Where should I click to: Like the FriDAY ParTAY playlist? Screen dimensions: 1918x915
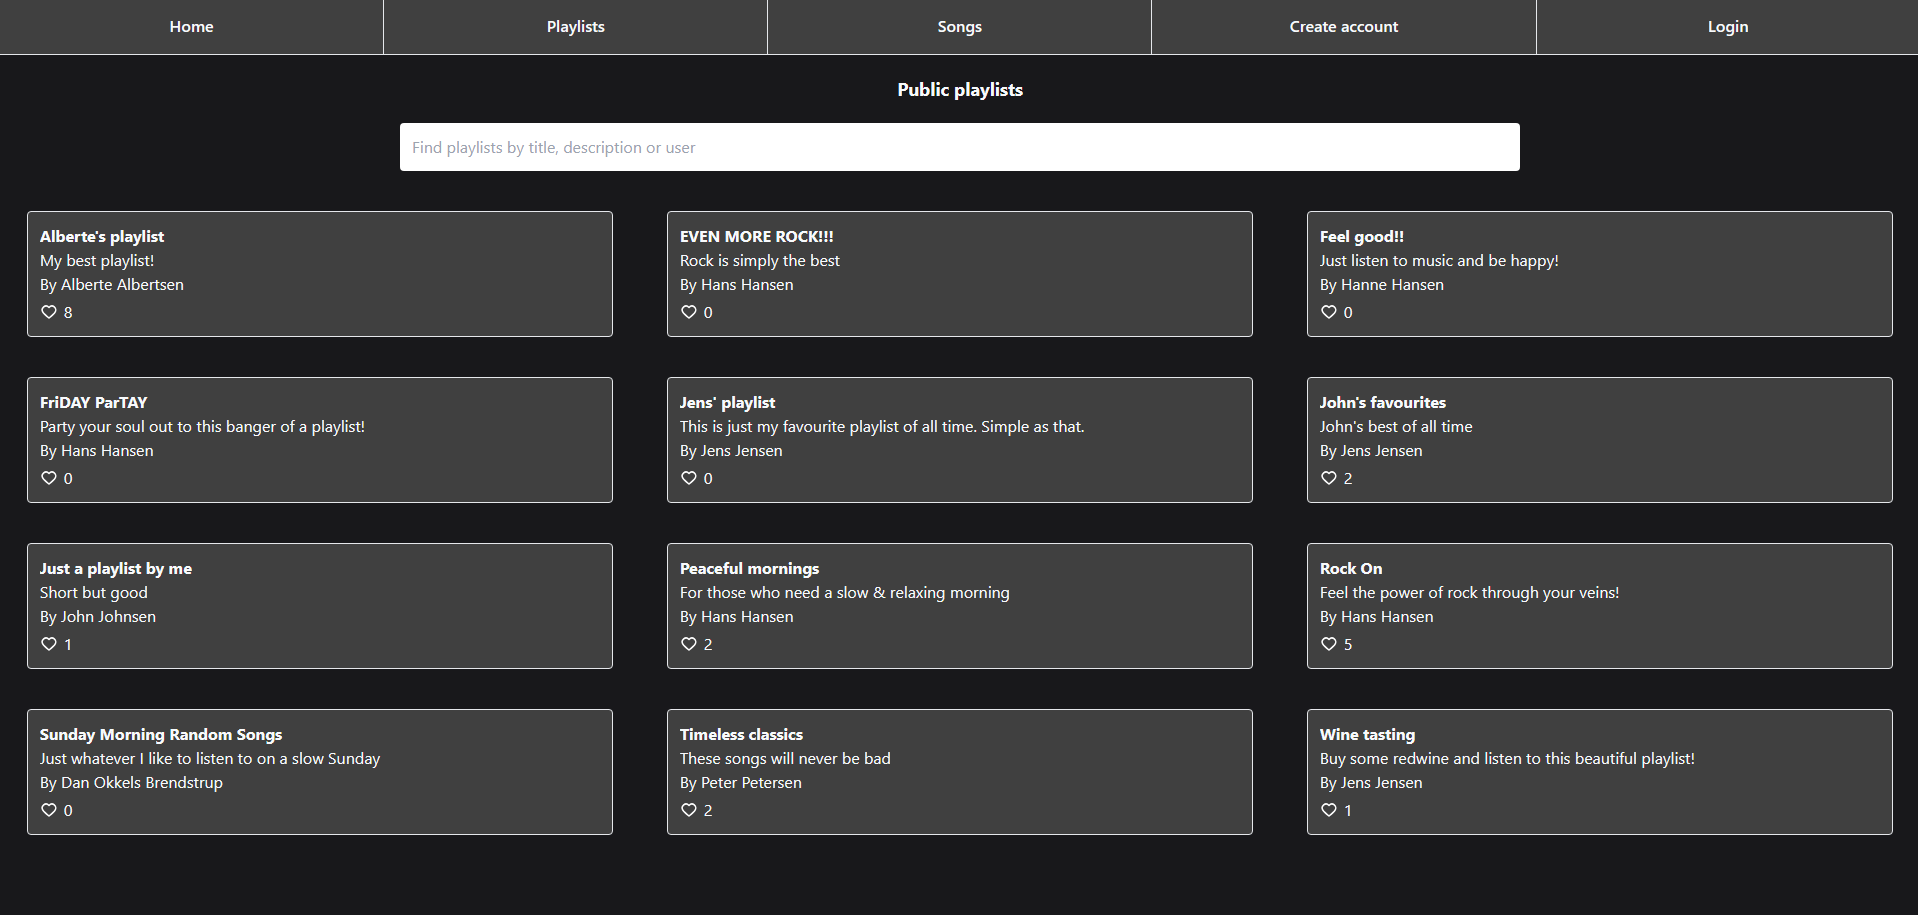pos(48,478)
